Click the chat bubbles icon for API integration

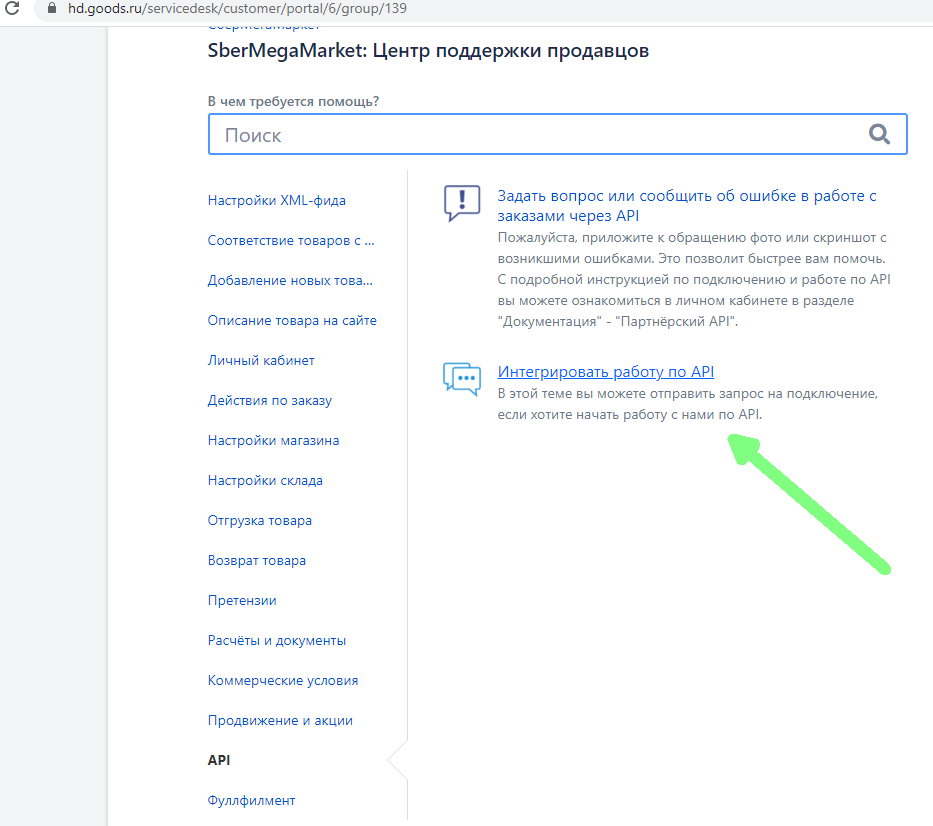point(462,379)
